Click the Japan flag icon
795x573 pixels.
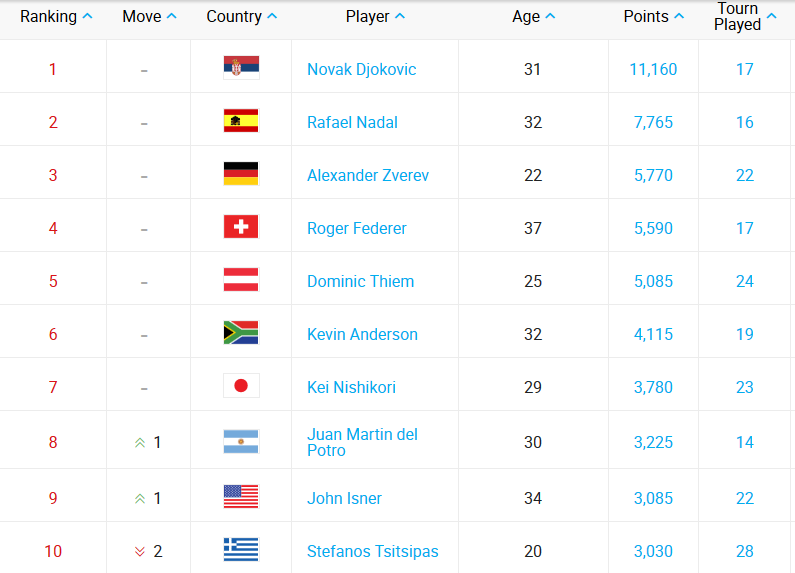click(x=241, y=387)
